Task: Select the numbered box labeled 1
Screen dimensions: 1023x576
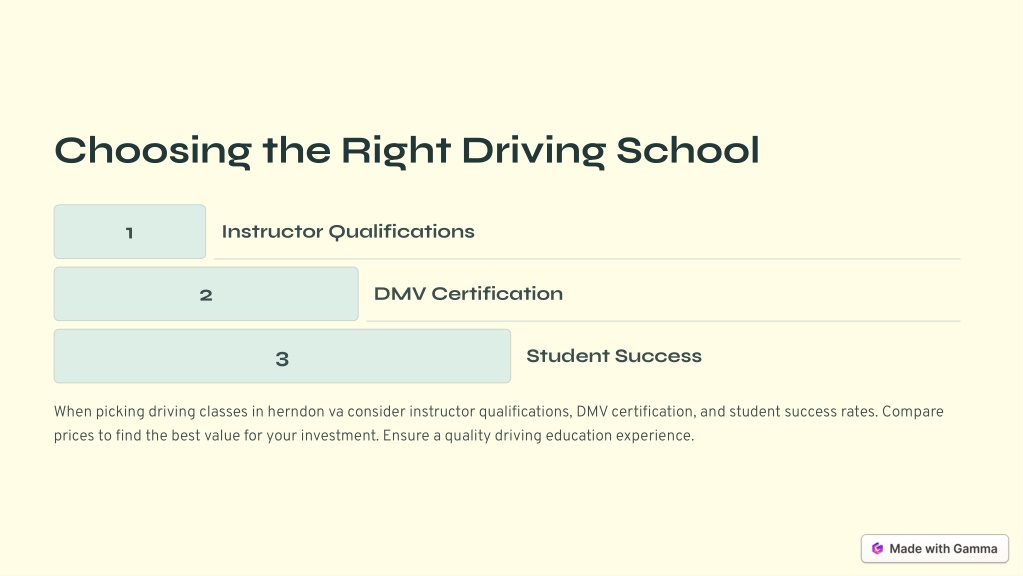Action: point(130,232)
